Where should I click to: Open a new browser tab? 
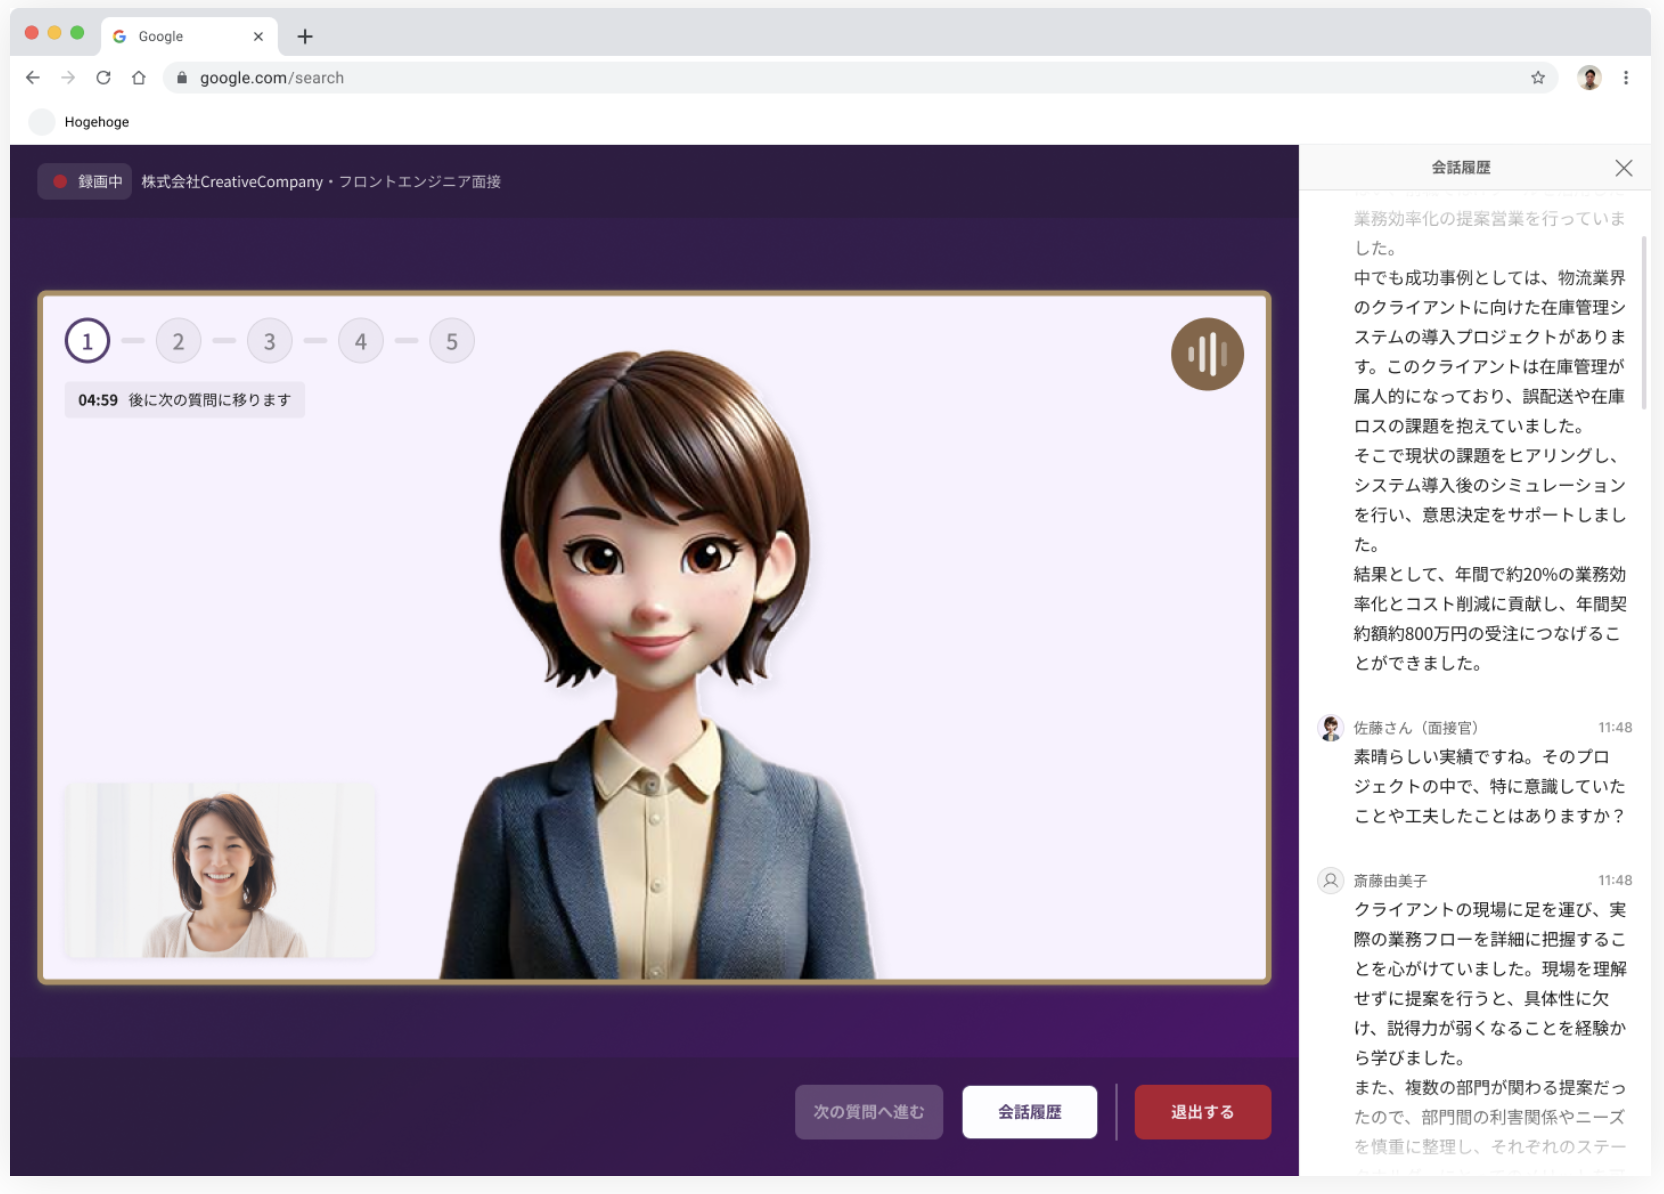click(305, 36)
